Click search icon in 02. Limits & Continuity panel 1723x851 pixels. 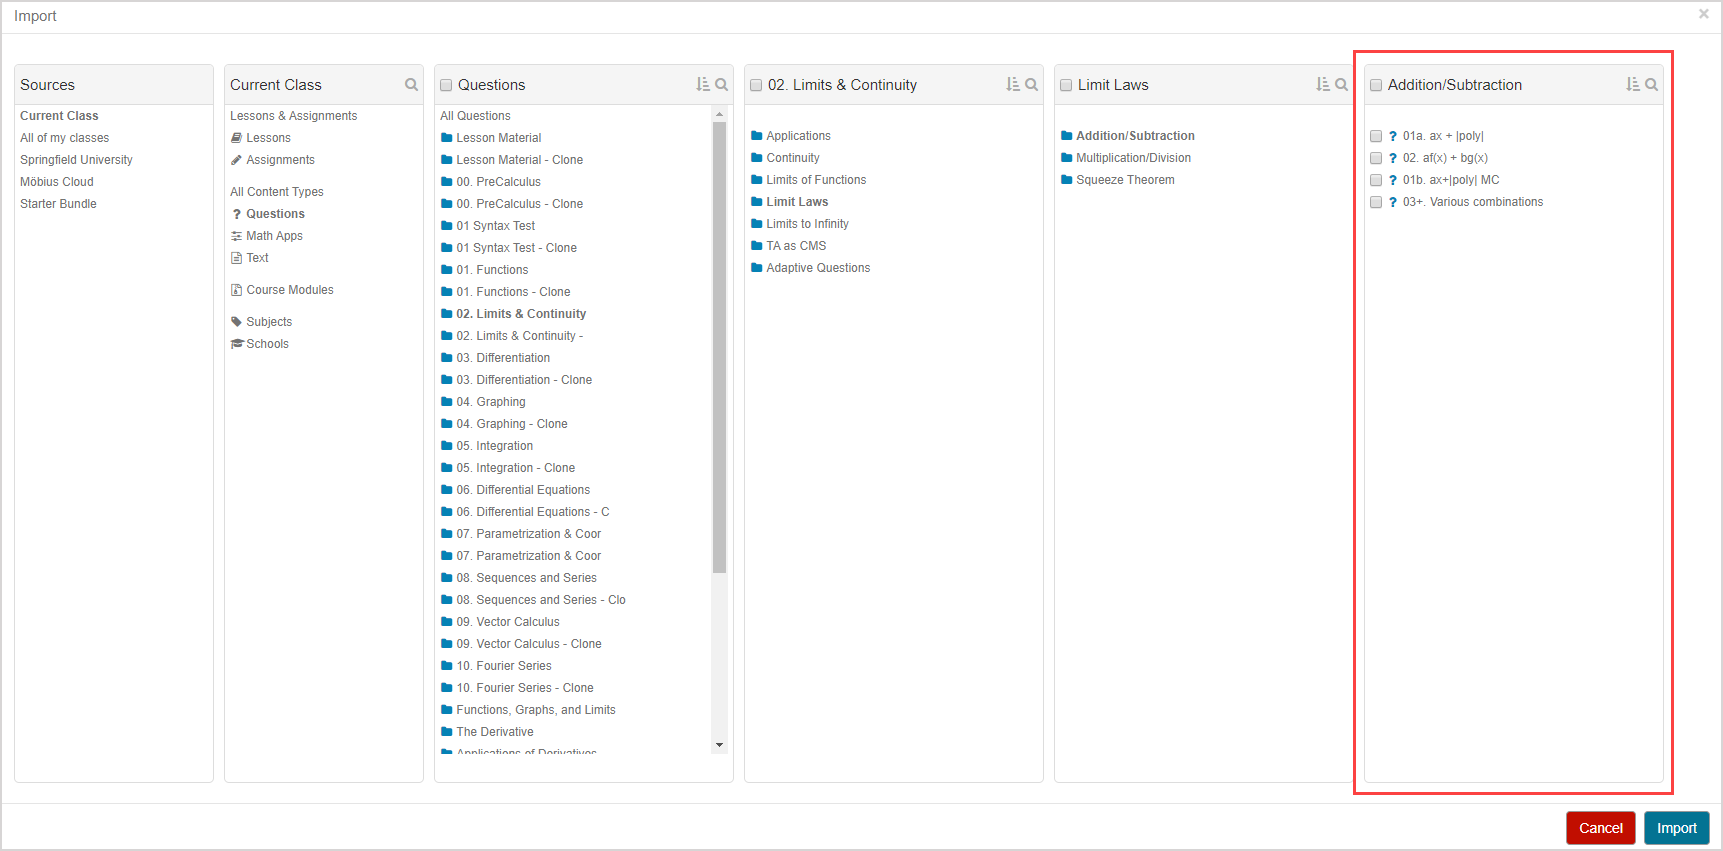coord(1031,85)
